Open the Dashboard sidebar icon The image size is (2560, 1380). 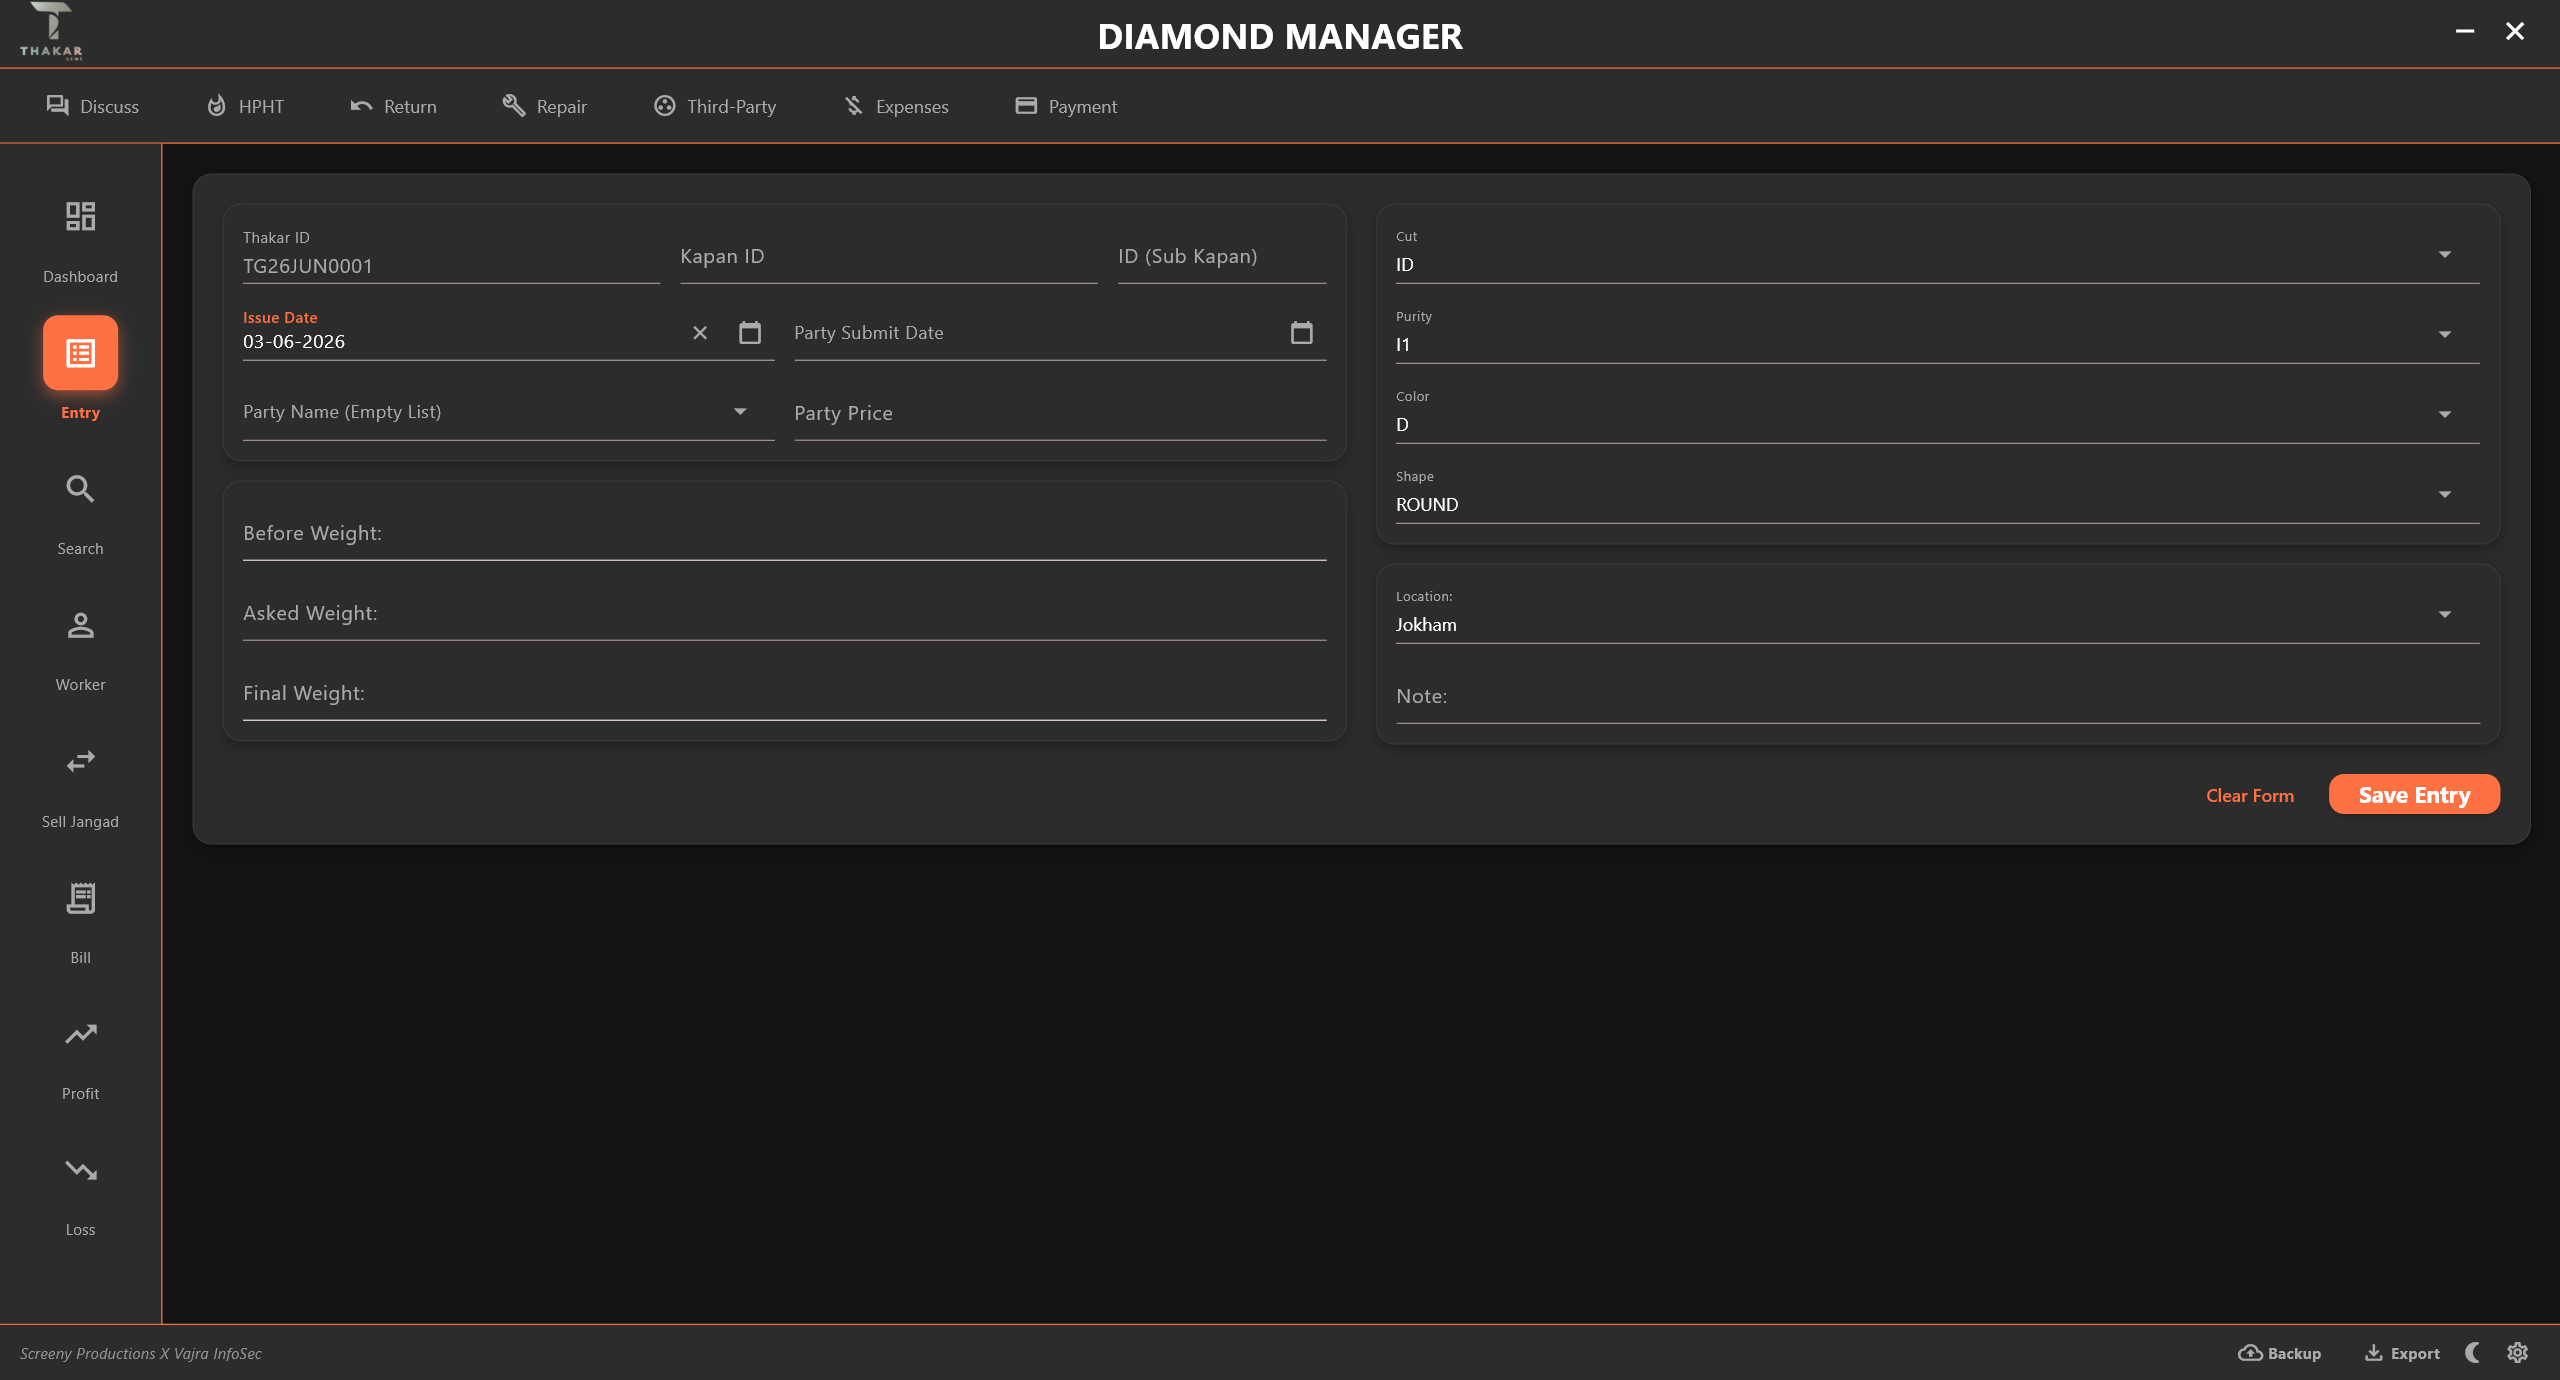point(80,217)
